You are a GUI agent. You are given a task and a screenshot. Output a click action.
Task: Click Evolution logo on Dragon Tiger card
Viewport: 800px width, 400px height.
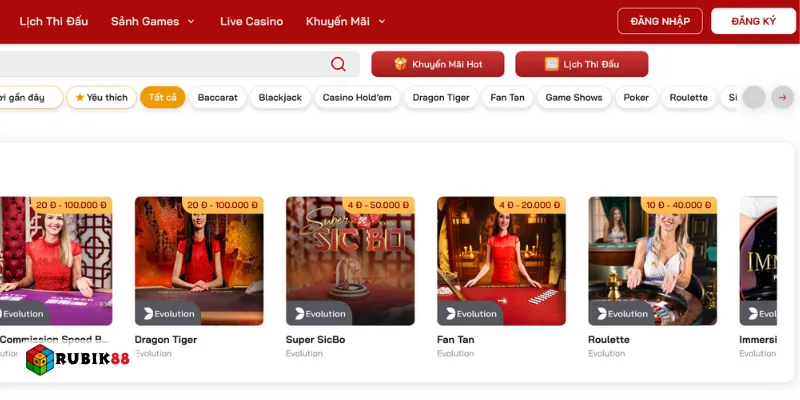tap(150, 313)
